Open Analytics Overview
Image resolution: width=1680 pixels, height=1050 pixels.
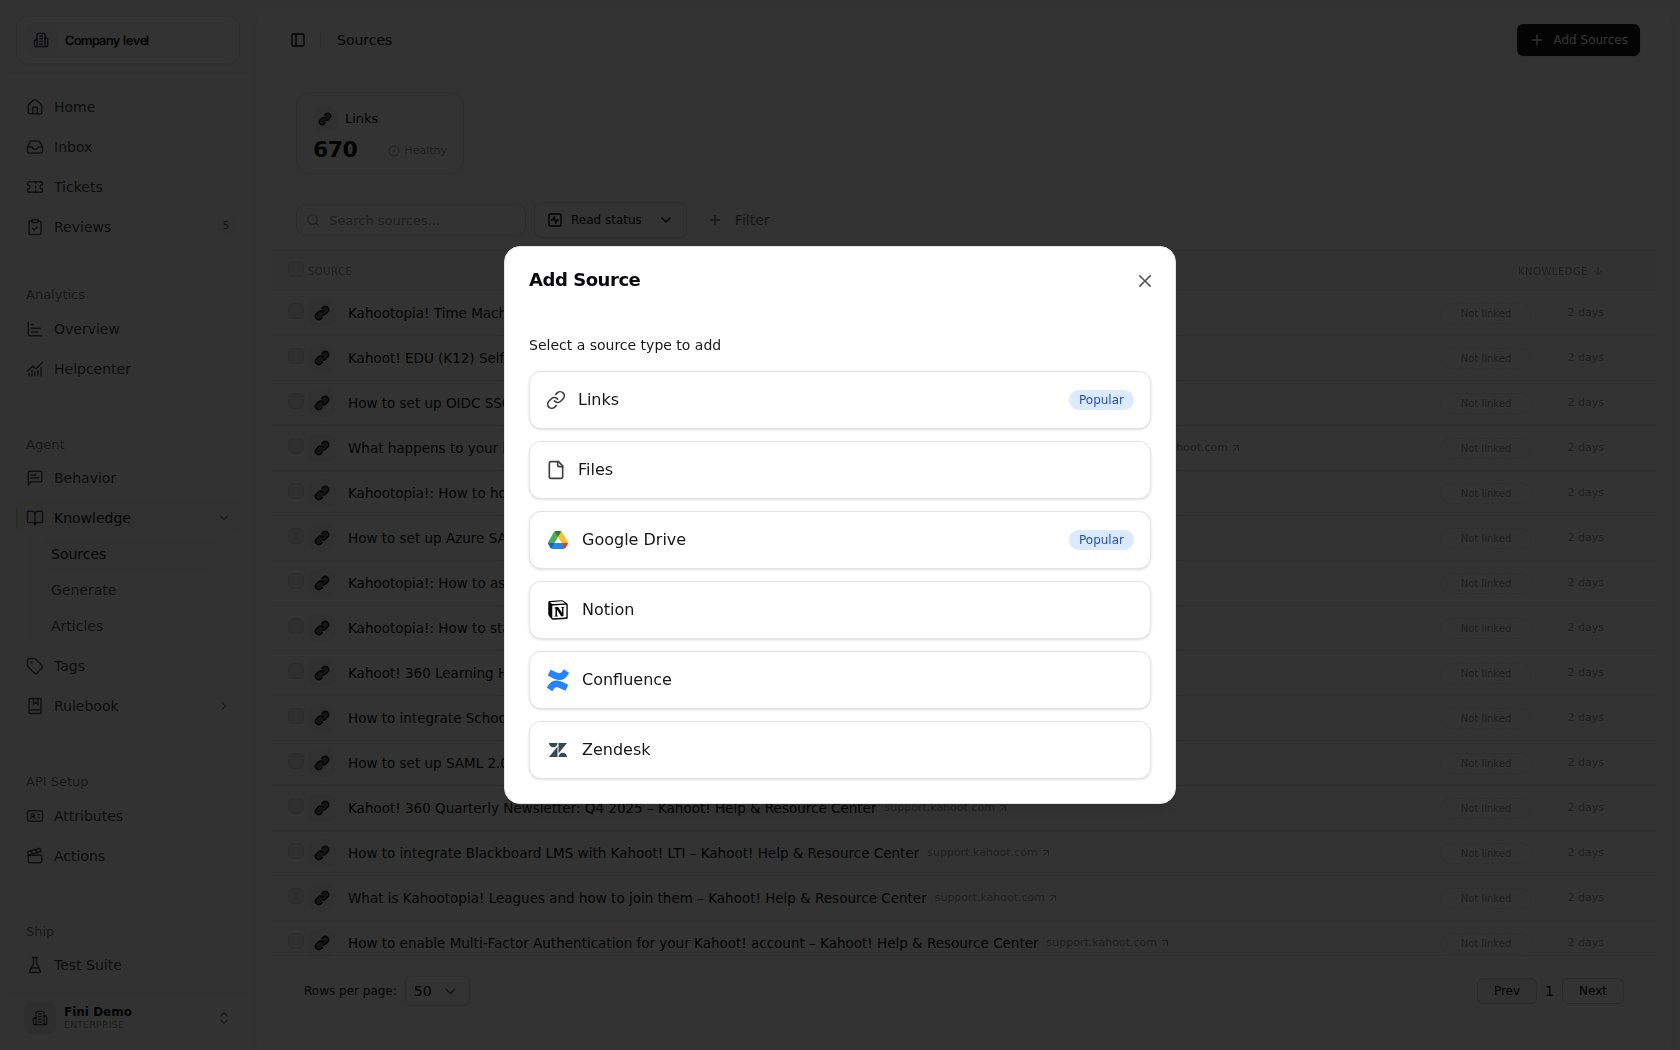[128, 329]
